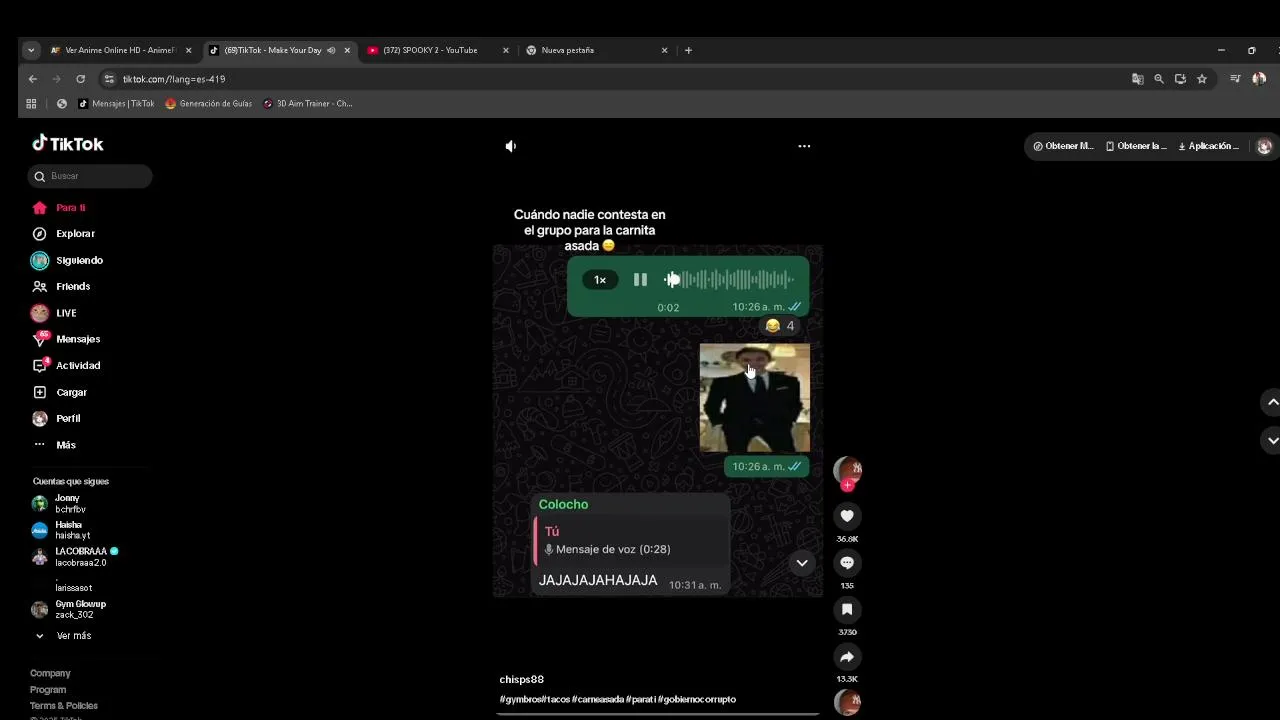Open the apps grid in bookmarks bar

pyautogui.click(x=31, y=103)
